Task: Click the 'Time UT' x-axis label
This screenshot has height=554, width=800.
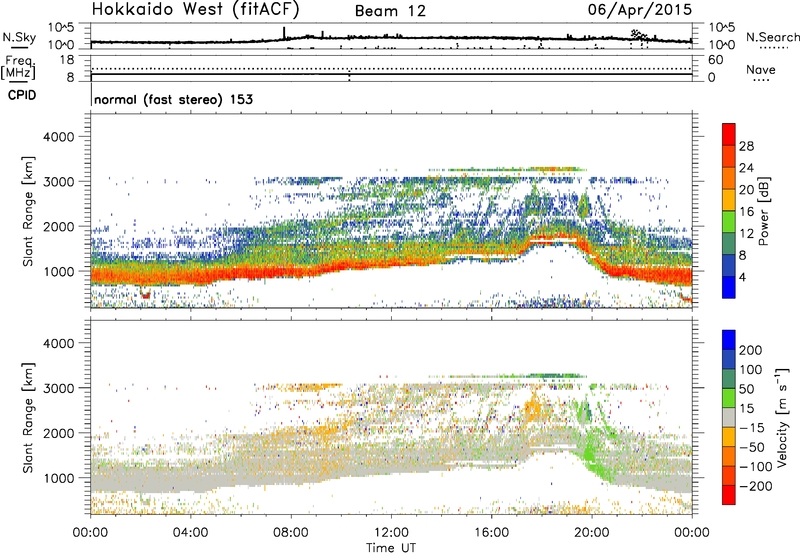Action: coord(391,548)
